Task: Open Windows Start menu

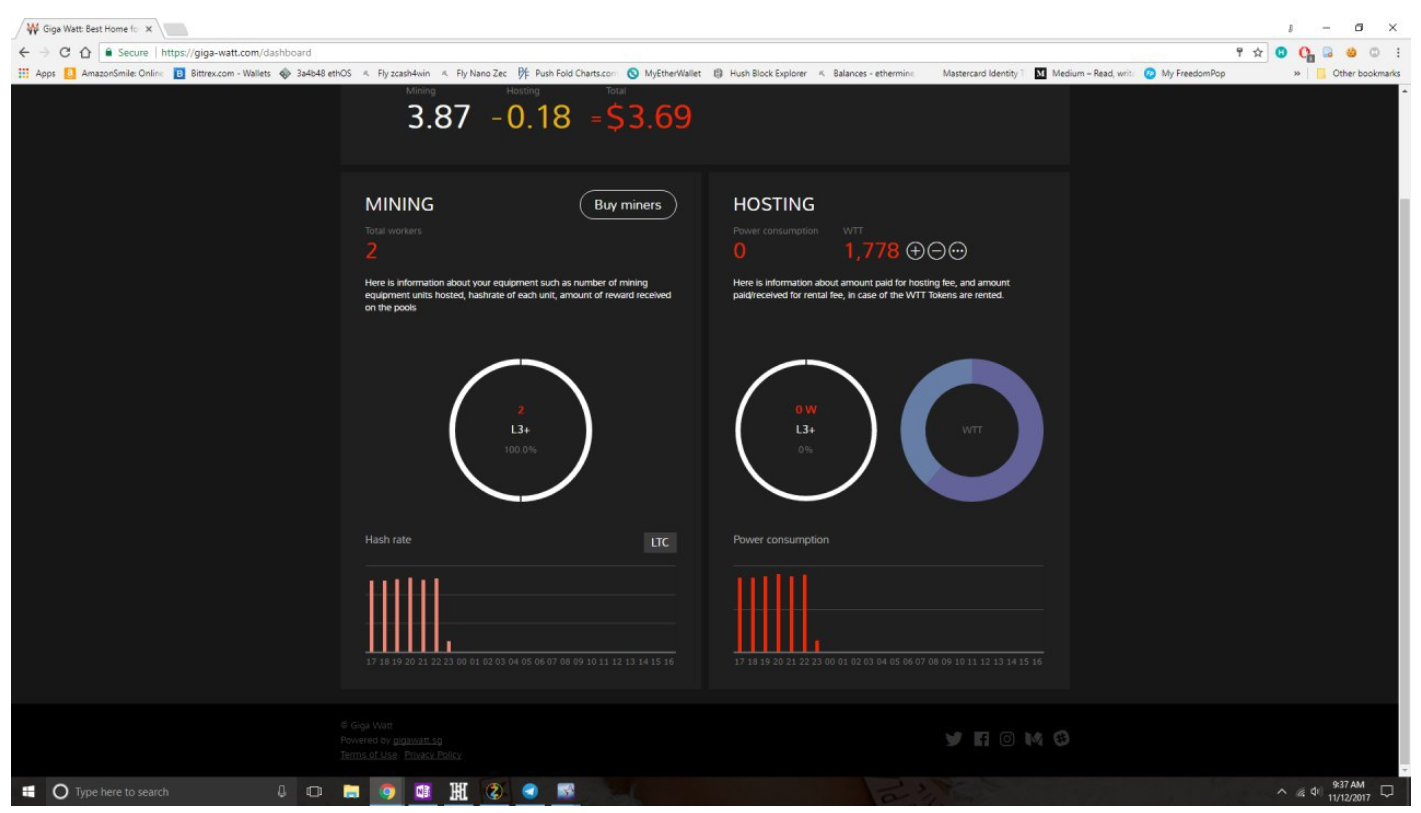Action: tap(27, 792)
